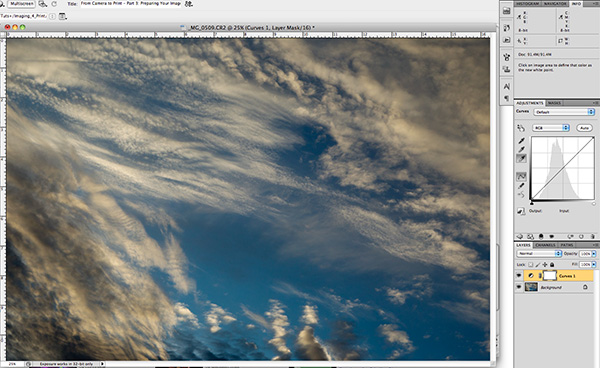The width and height of the screenshot is (600, 368).
Task: Click the Multiscreen button
Action: coord(21,4)
